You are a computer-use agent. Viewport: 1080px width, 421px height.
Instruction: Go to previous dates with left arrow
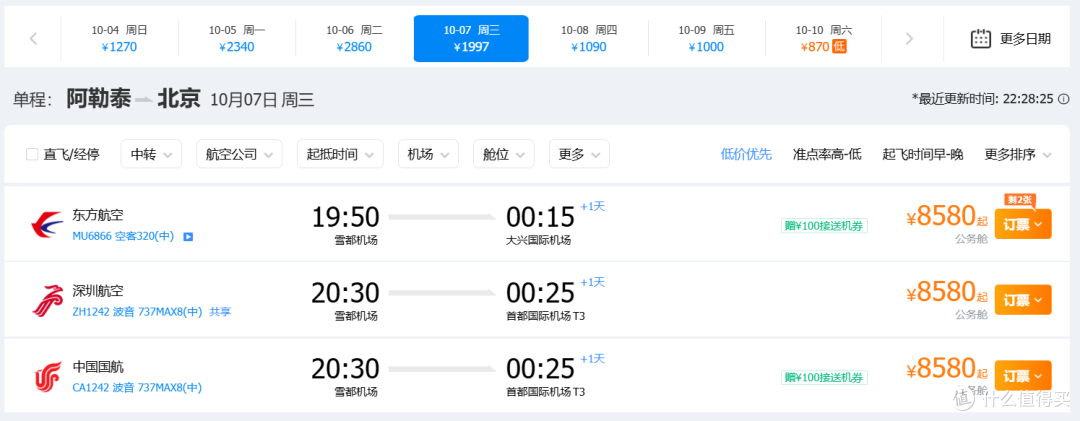[x=33, y=39]
